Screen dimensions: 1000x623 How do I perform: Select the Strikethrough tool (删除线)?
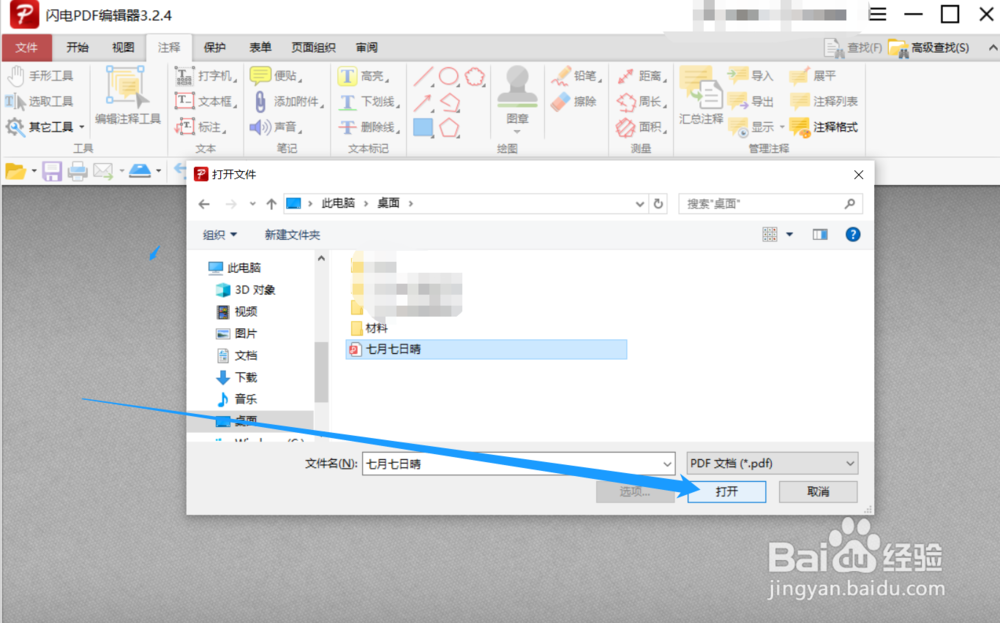[x=369, y=127]
